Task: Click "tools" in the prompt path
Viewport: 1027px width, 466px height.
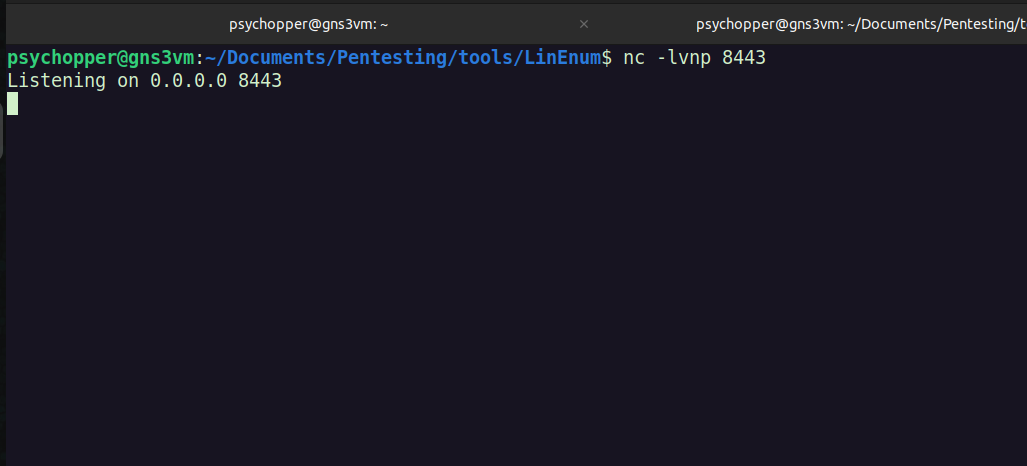Action: 485,58
